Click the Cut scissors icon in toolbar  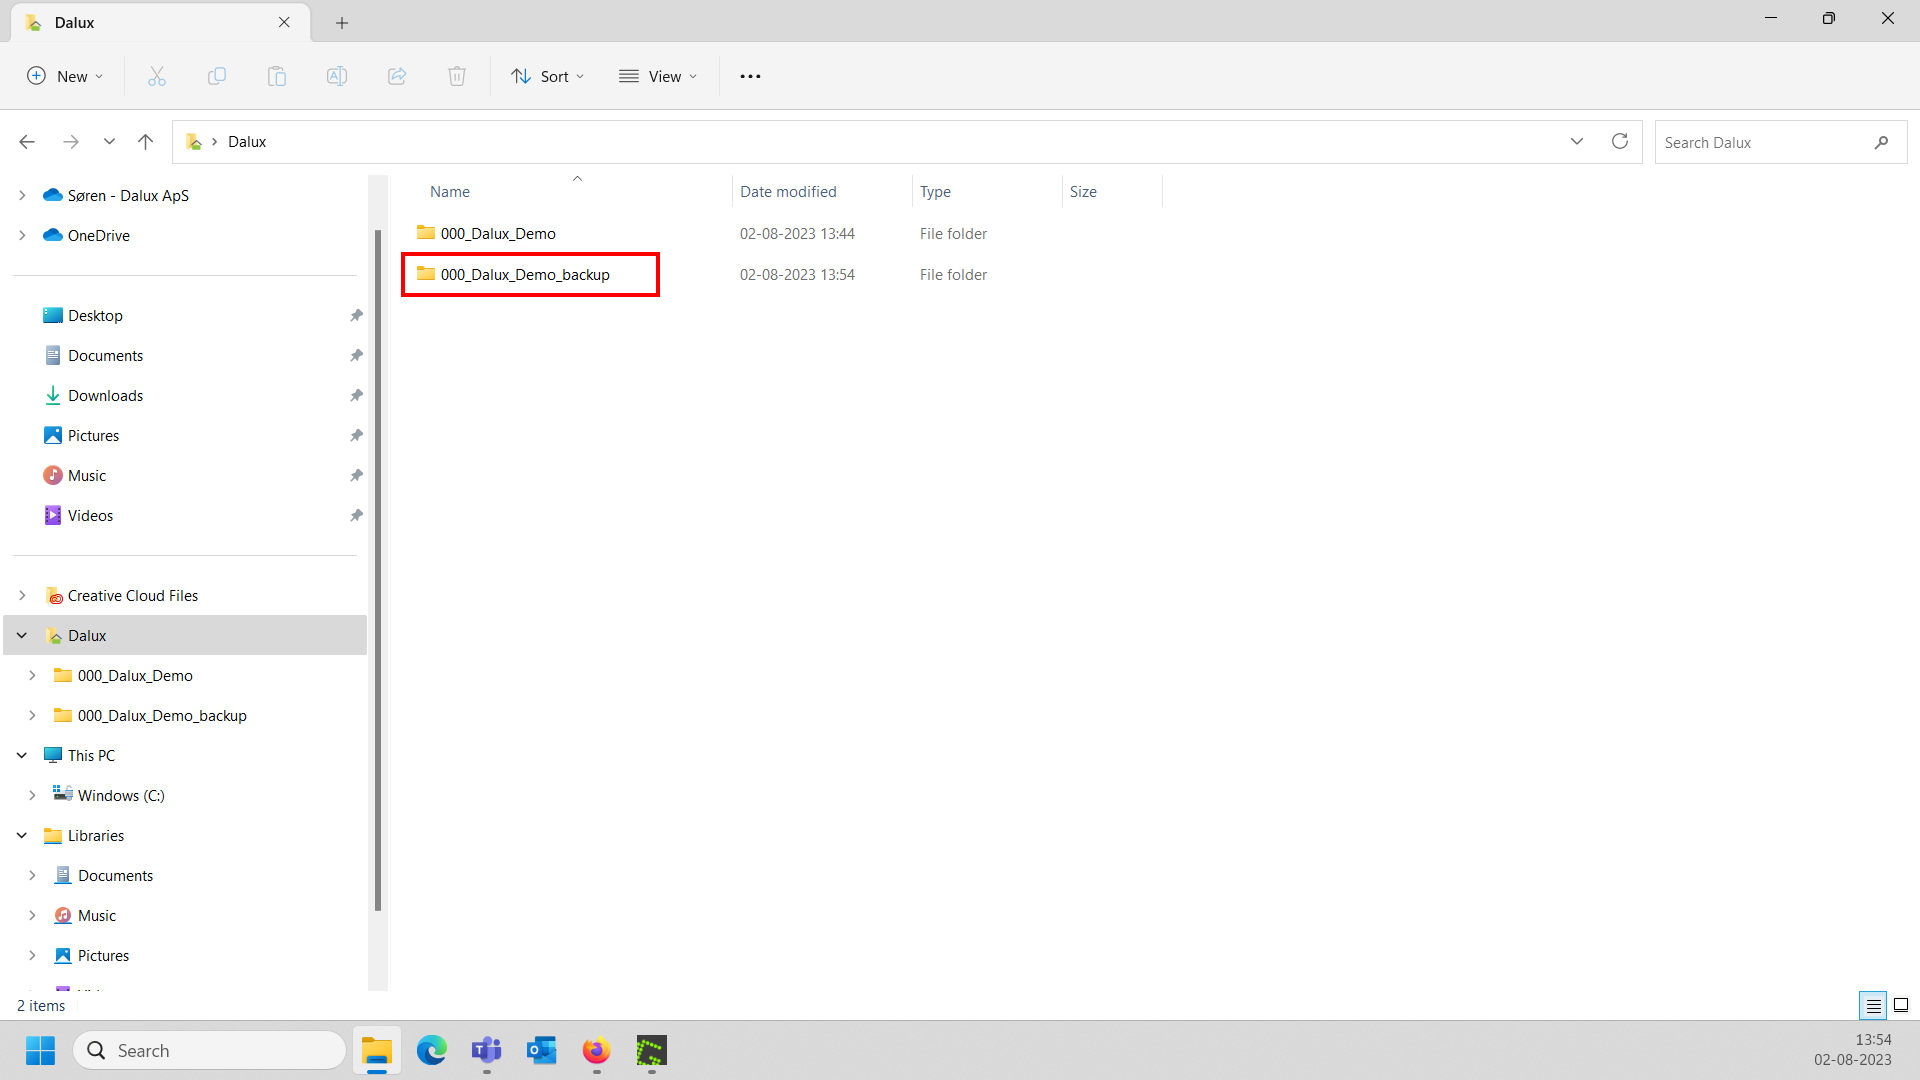click(x=157, y=76)
